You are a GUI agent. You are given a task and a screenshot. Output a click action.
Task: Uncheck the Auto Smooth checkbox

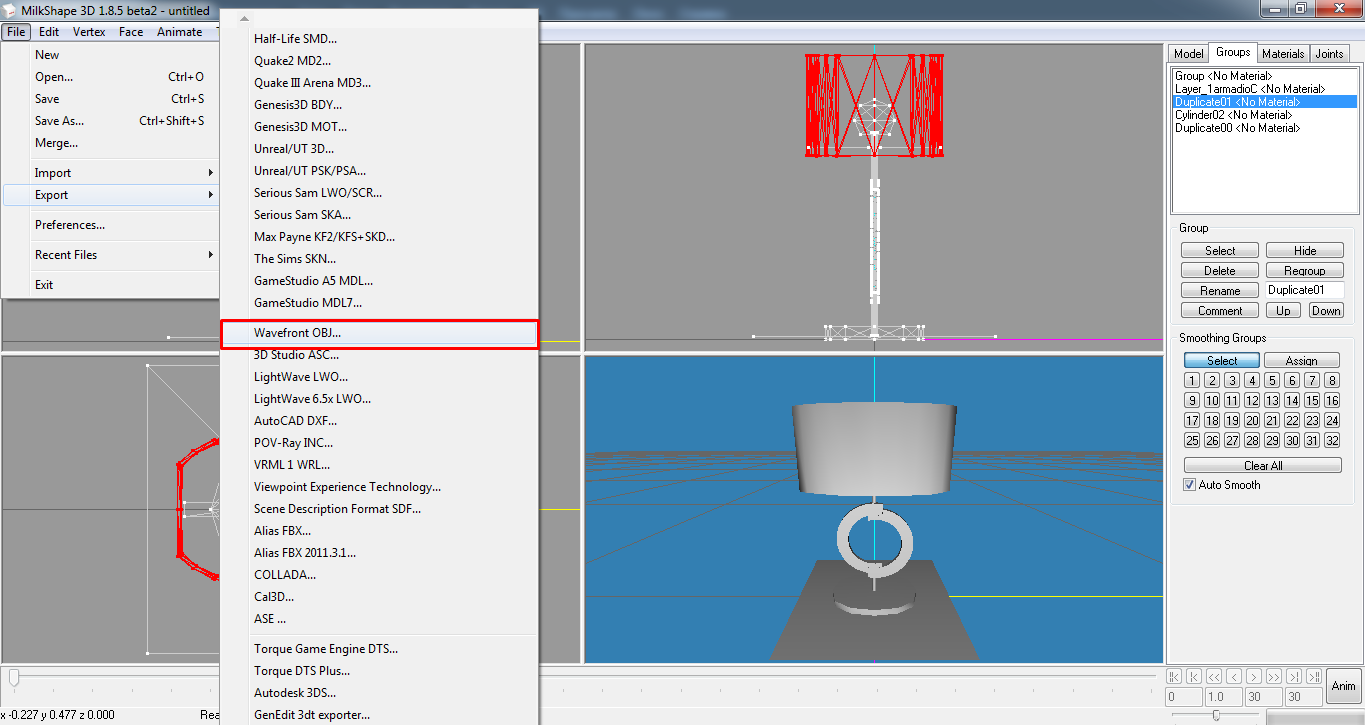(1189, 485)
